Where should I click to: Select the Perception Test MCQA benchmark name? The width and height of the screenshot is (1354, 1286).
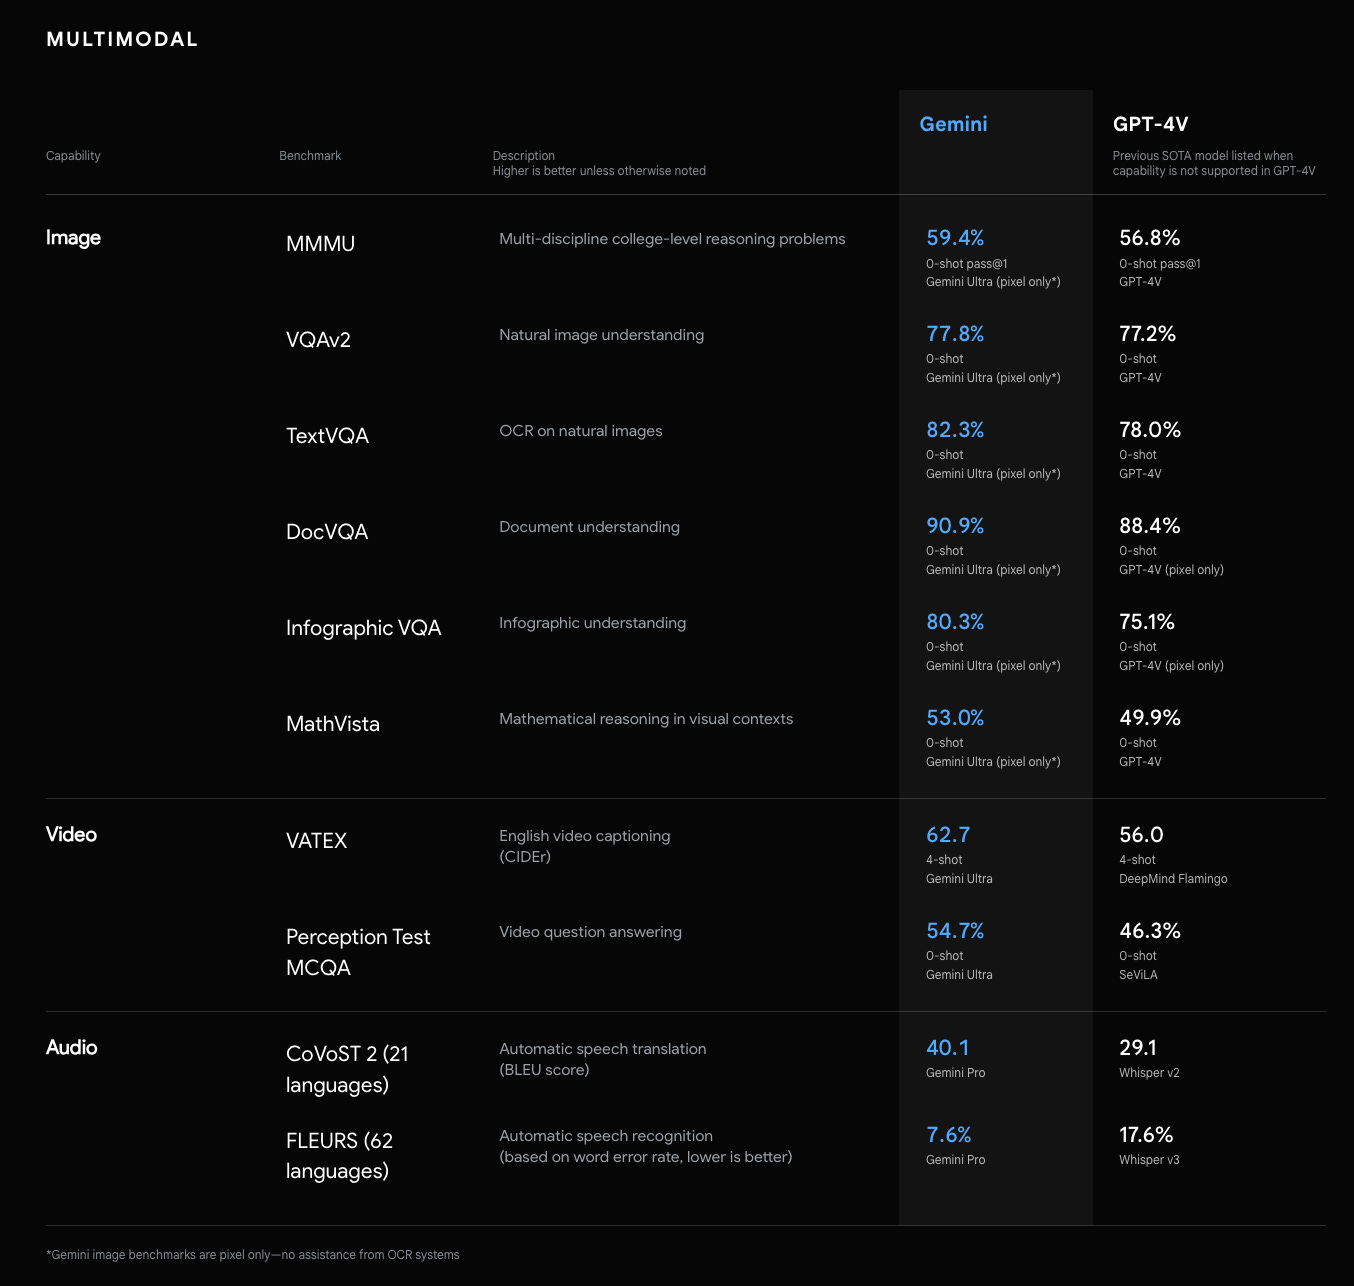pos(358,952)
